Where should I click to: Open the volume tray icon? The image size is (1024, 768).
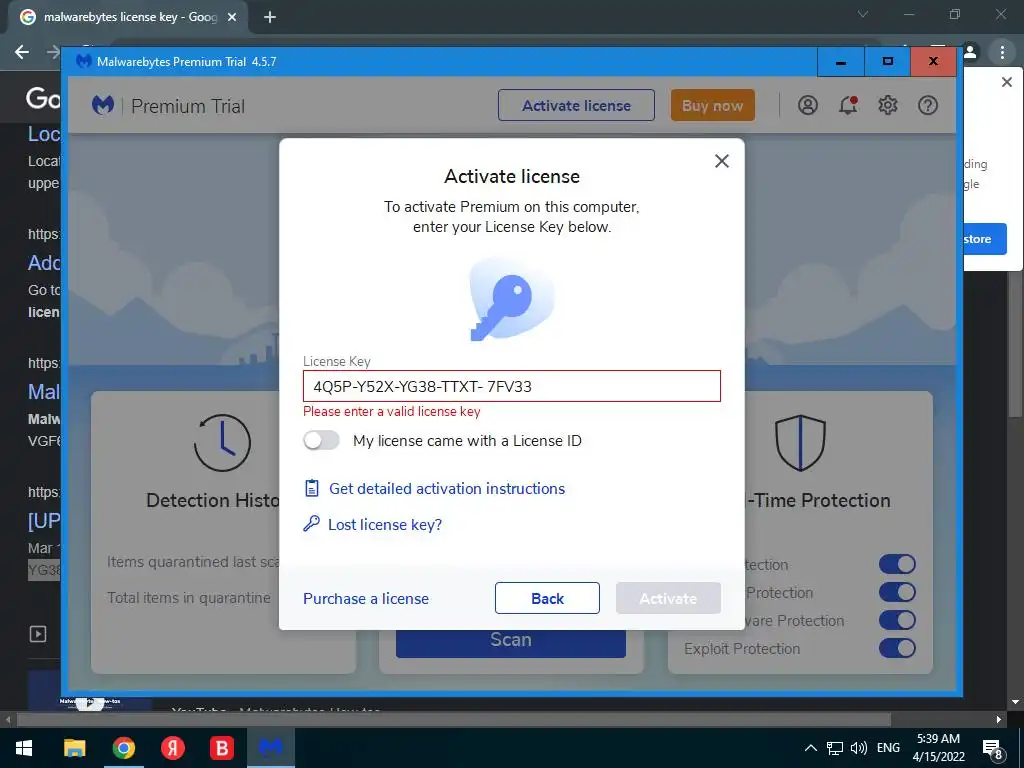859,748
